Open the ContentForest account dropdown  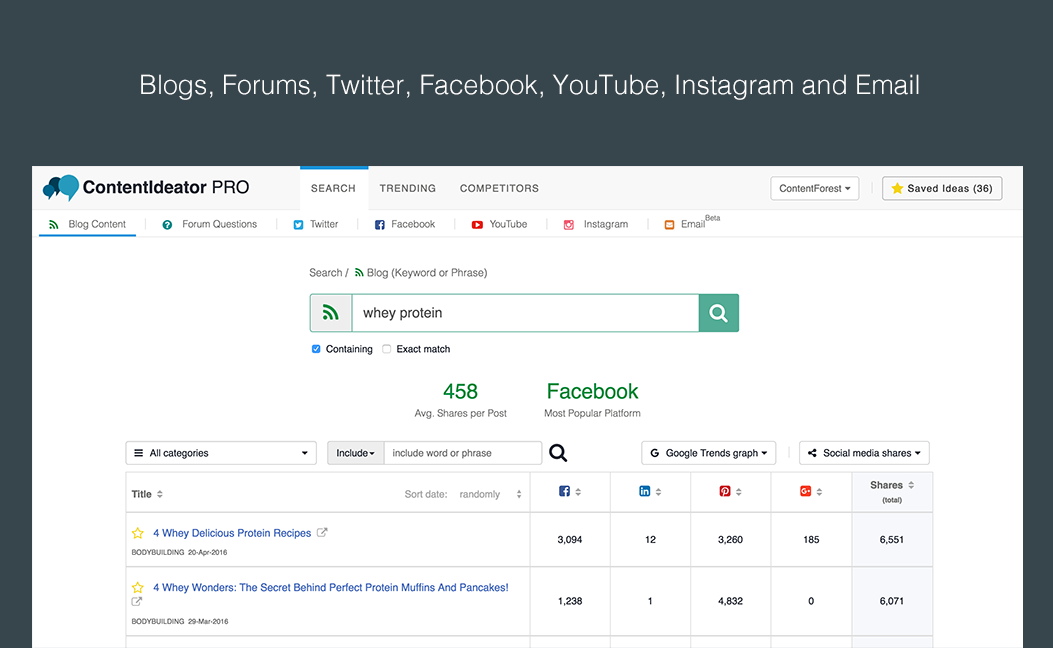pos(815,189)
